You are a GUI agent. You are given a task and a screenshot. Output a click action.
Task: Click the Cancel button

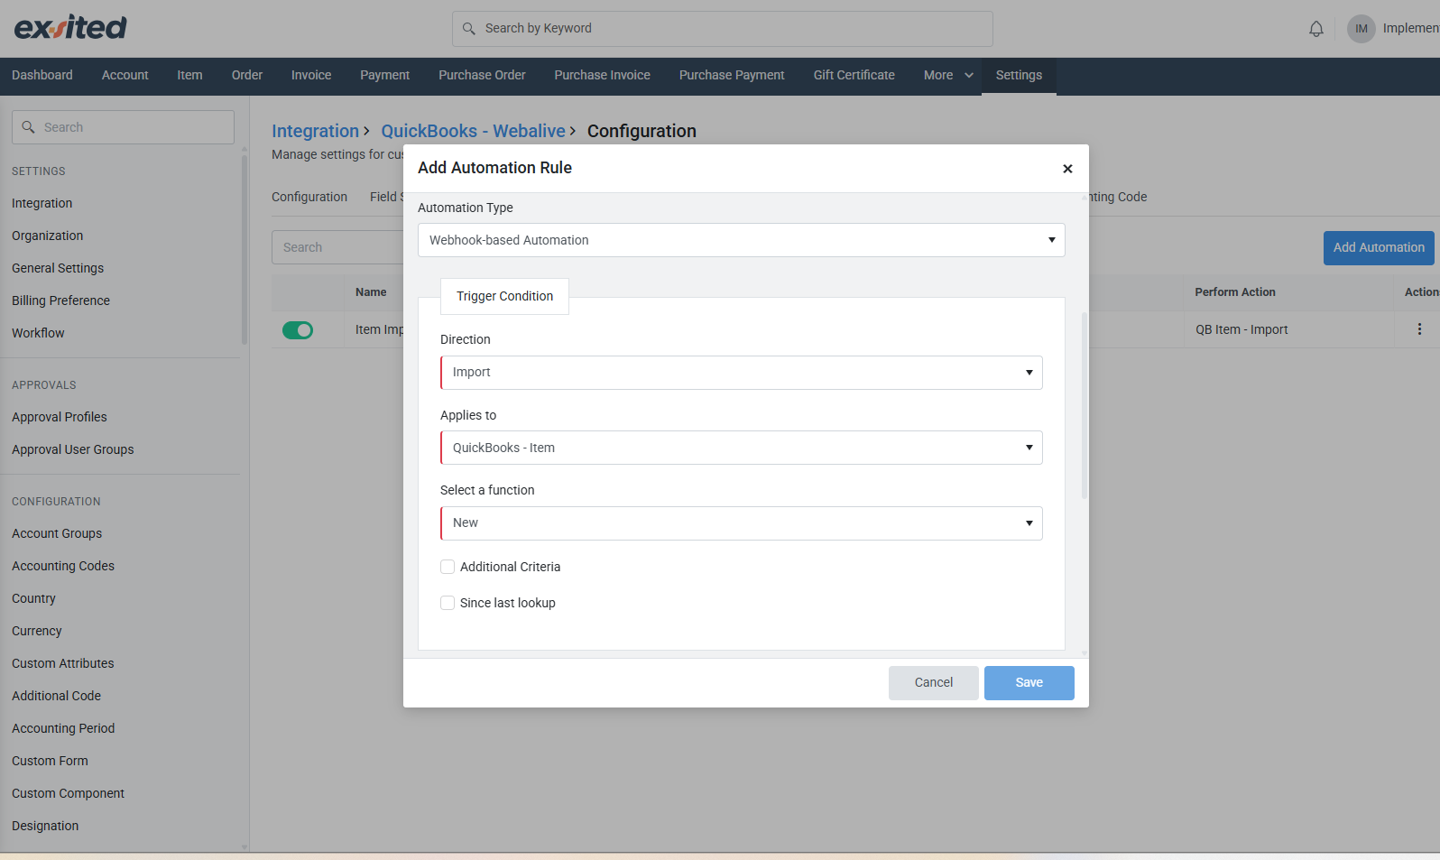(x=933, y=683)
